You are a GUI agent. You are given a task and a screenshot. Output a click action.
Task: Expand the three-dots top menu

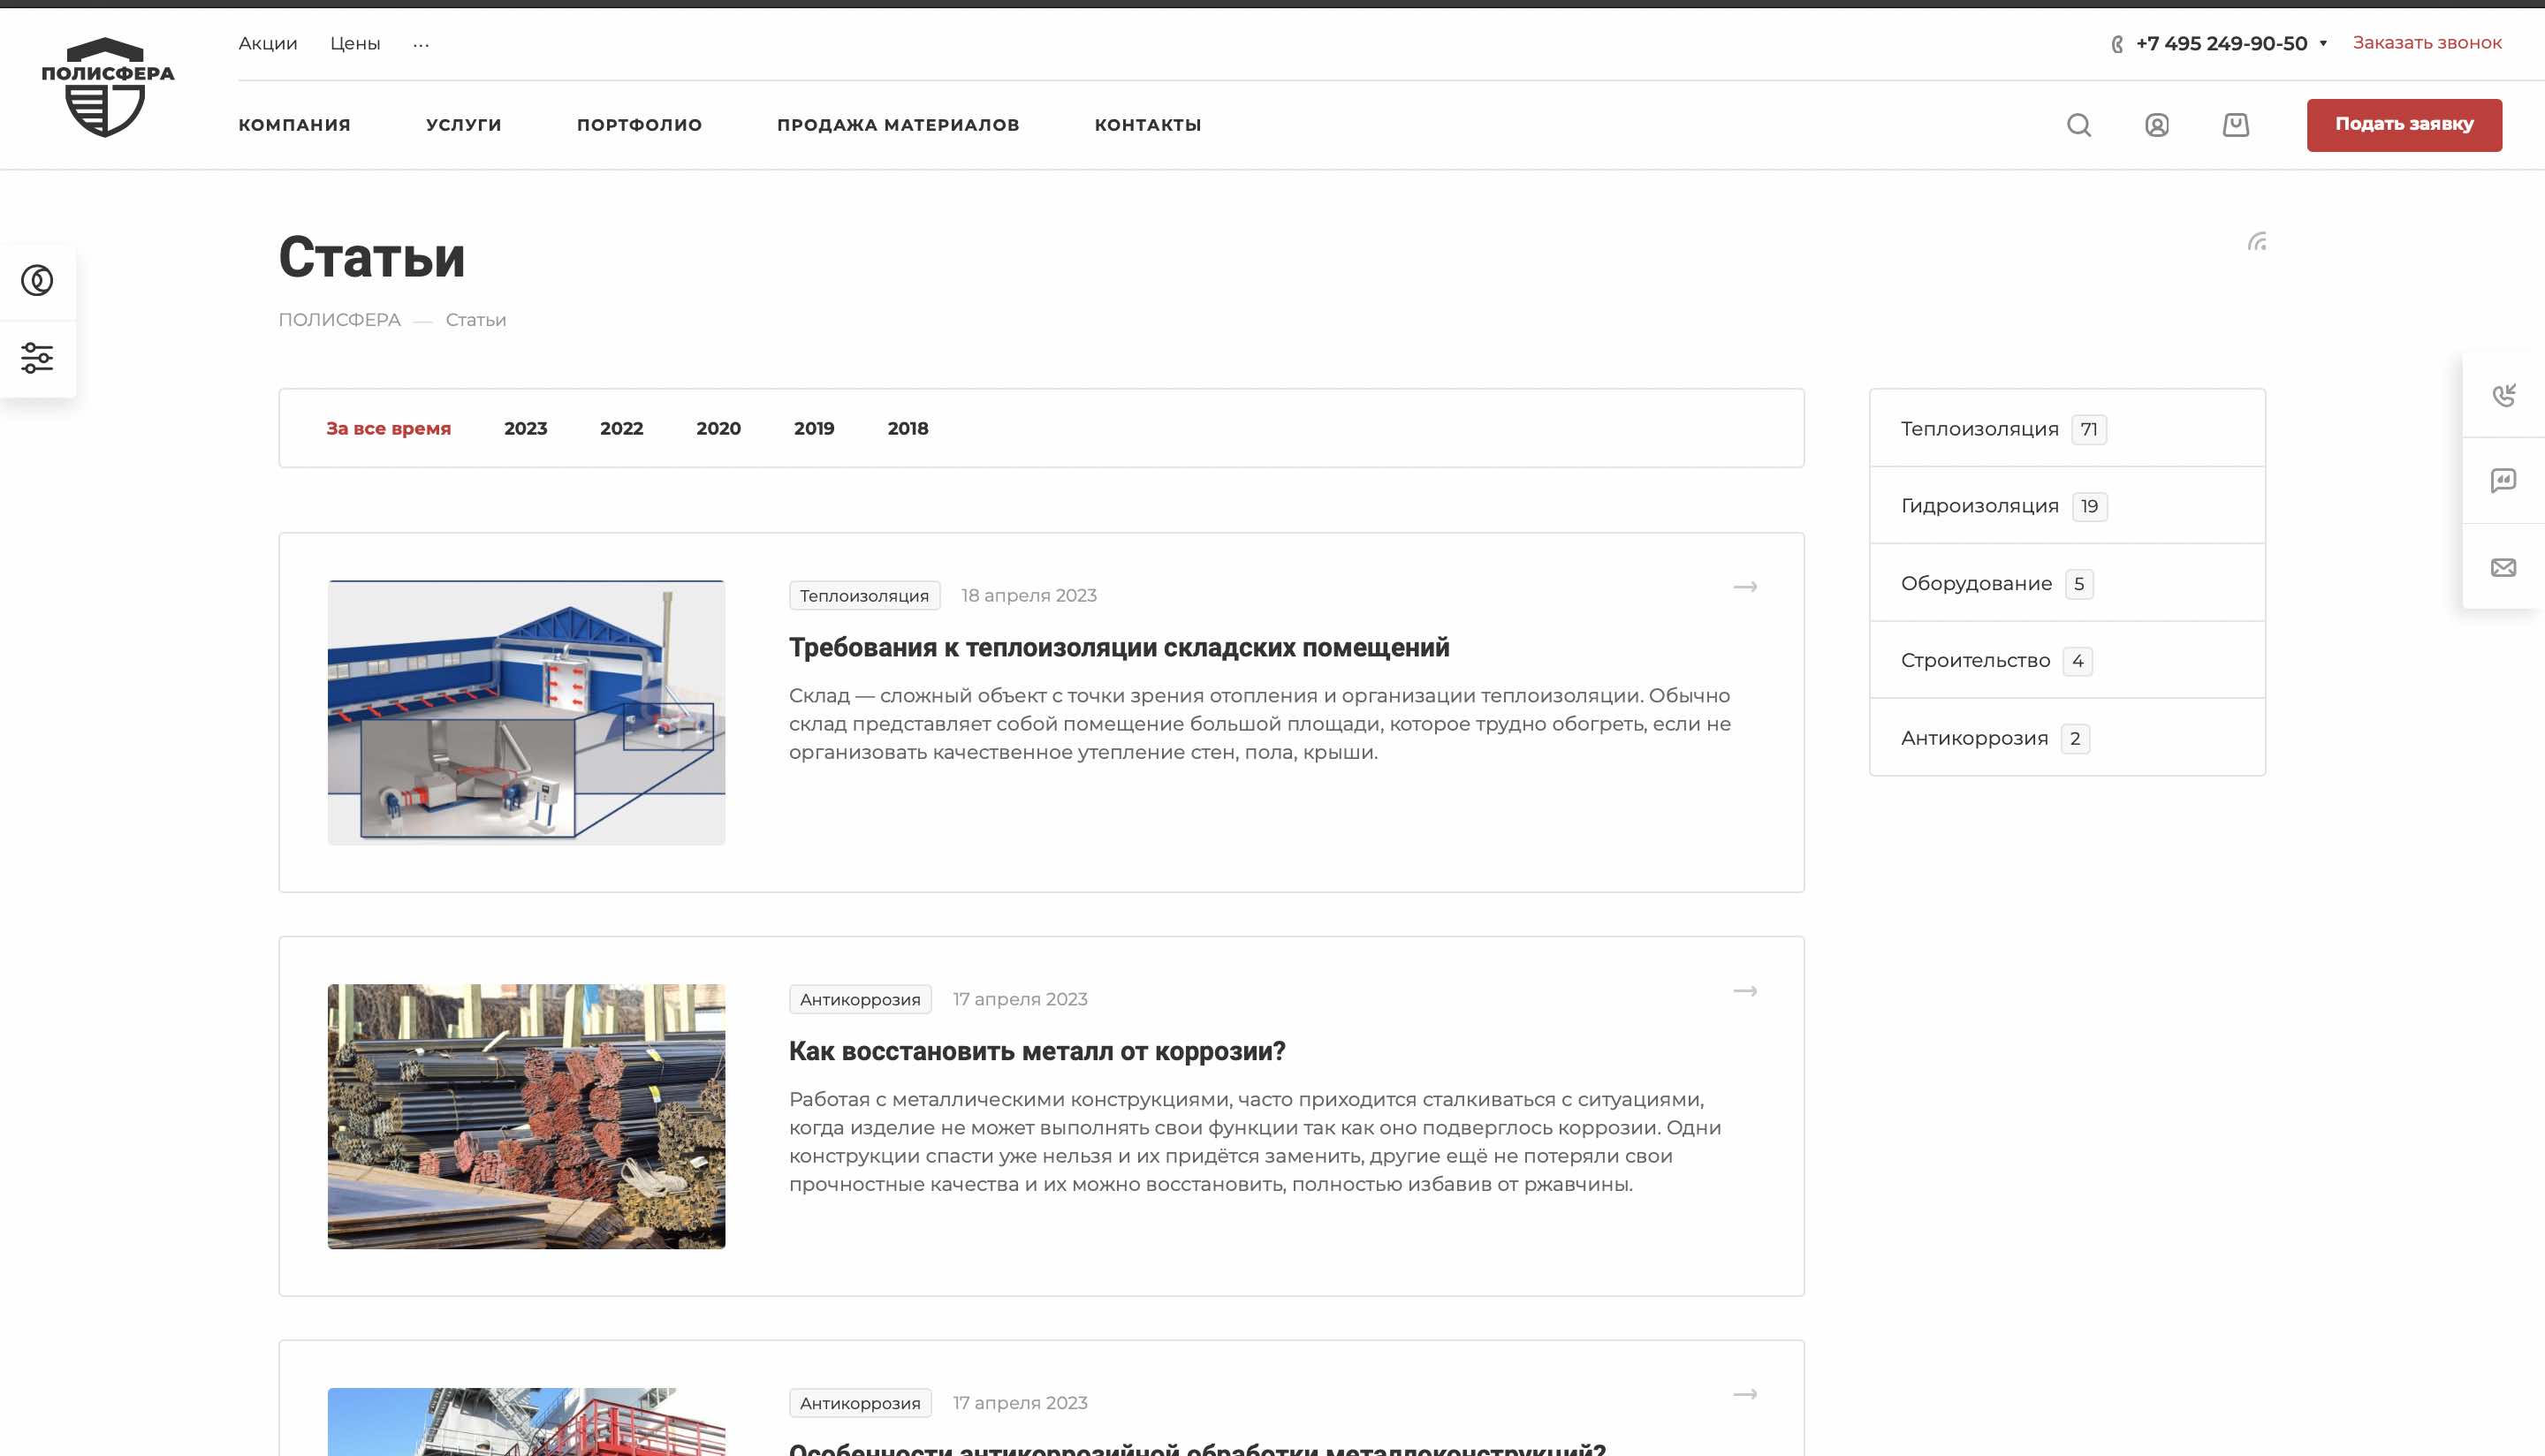tap(421, 44)
